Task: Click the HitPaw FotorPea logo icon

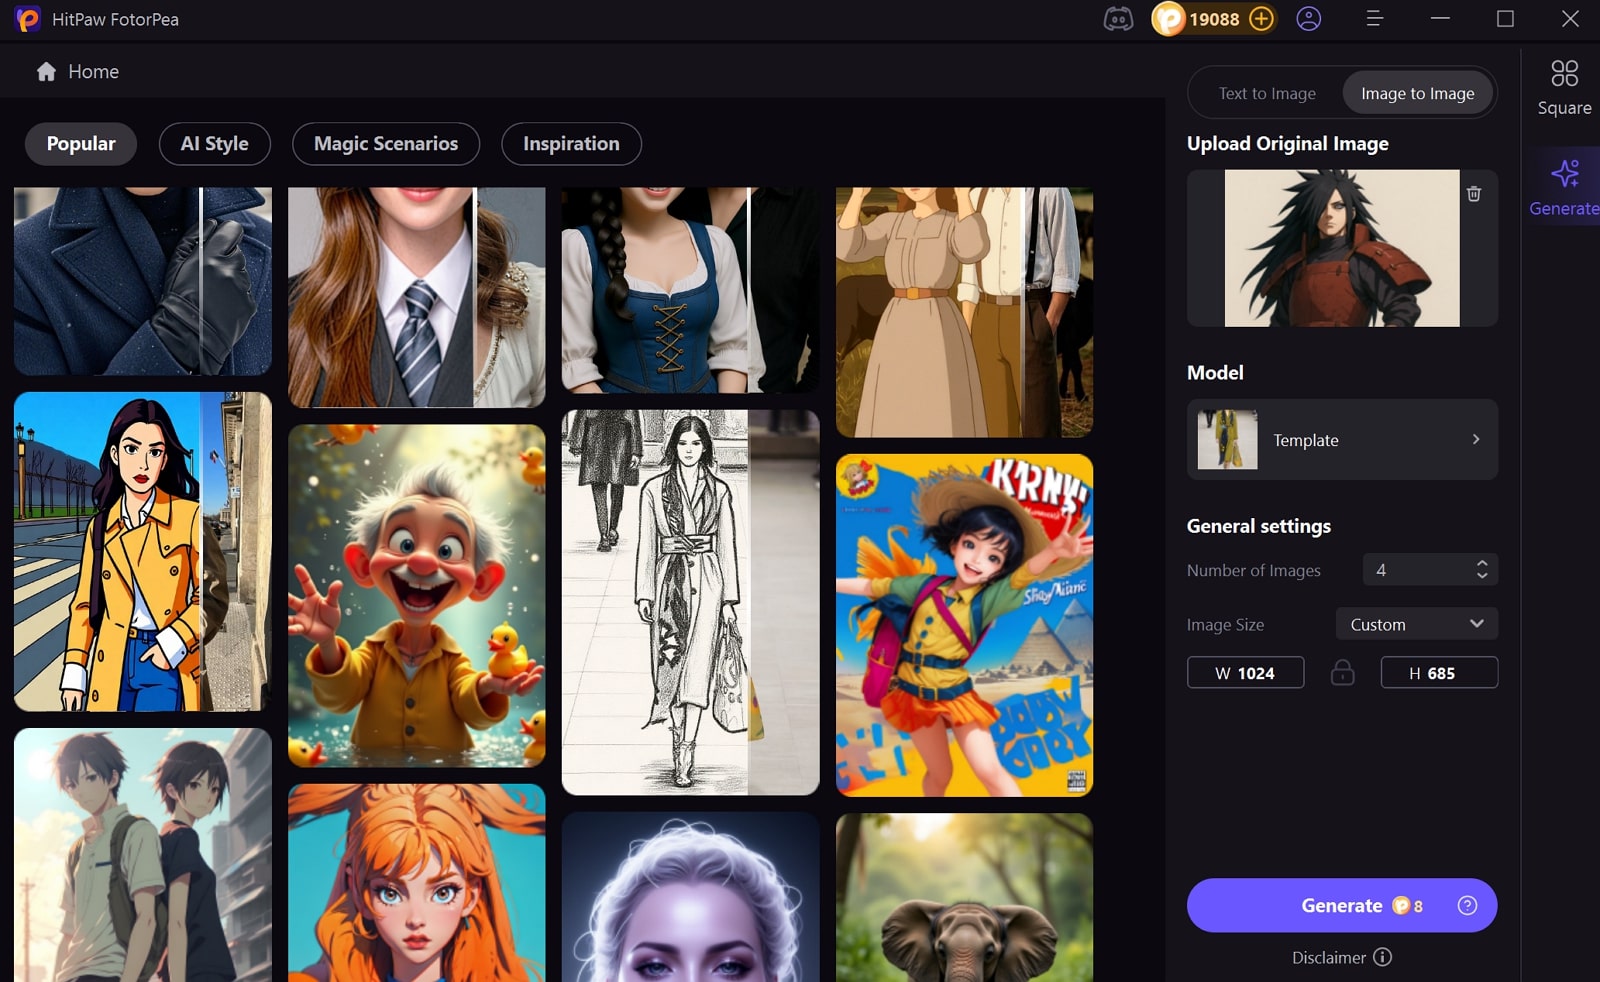Action: (x=28, y=19)
